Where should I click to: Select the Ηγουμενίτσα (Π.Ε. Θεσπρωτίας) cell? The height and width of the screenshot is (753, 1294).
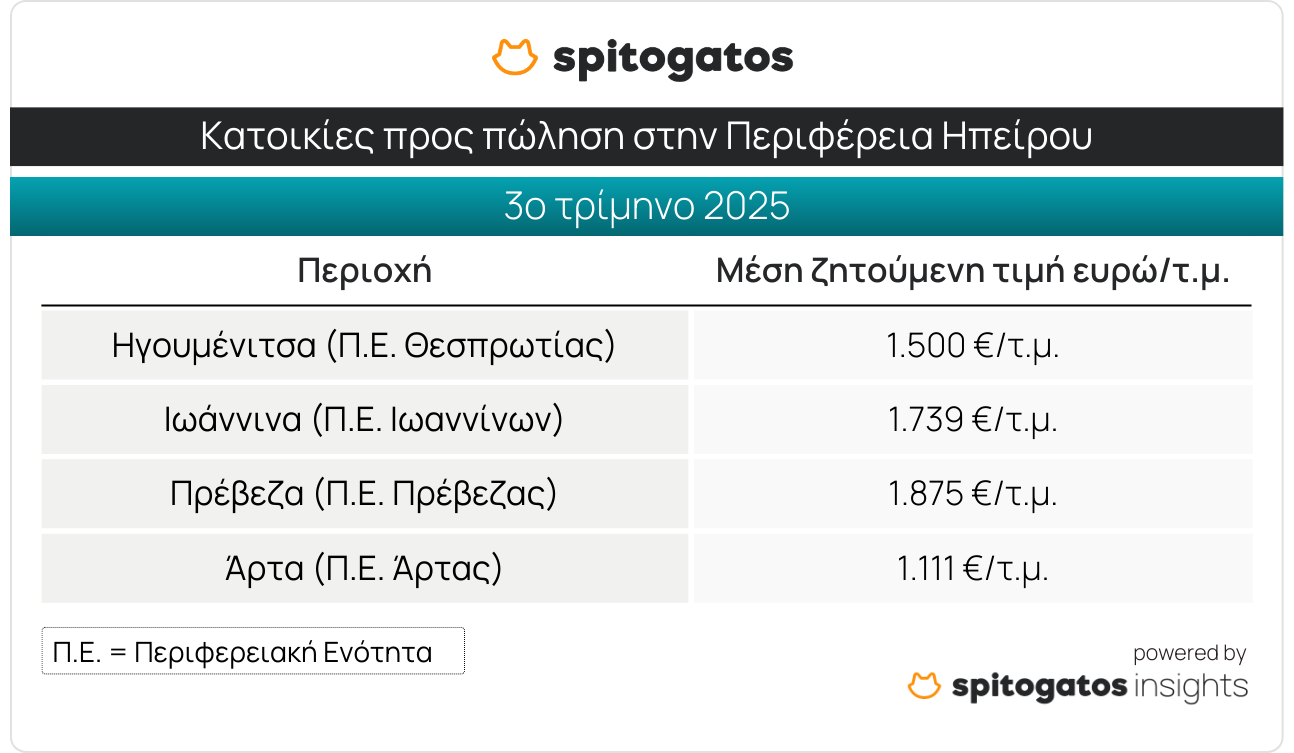[364, 345]
